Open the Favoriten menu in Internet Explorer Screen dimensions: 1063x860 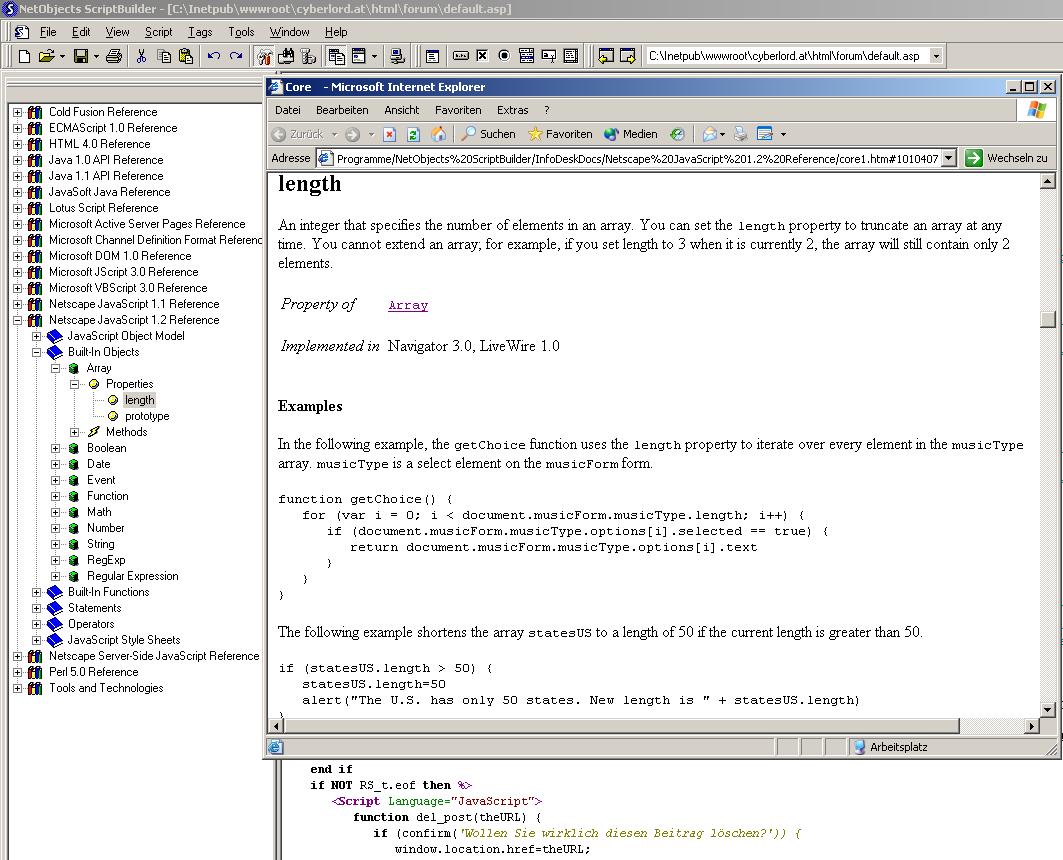[x=458, y=110]
